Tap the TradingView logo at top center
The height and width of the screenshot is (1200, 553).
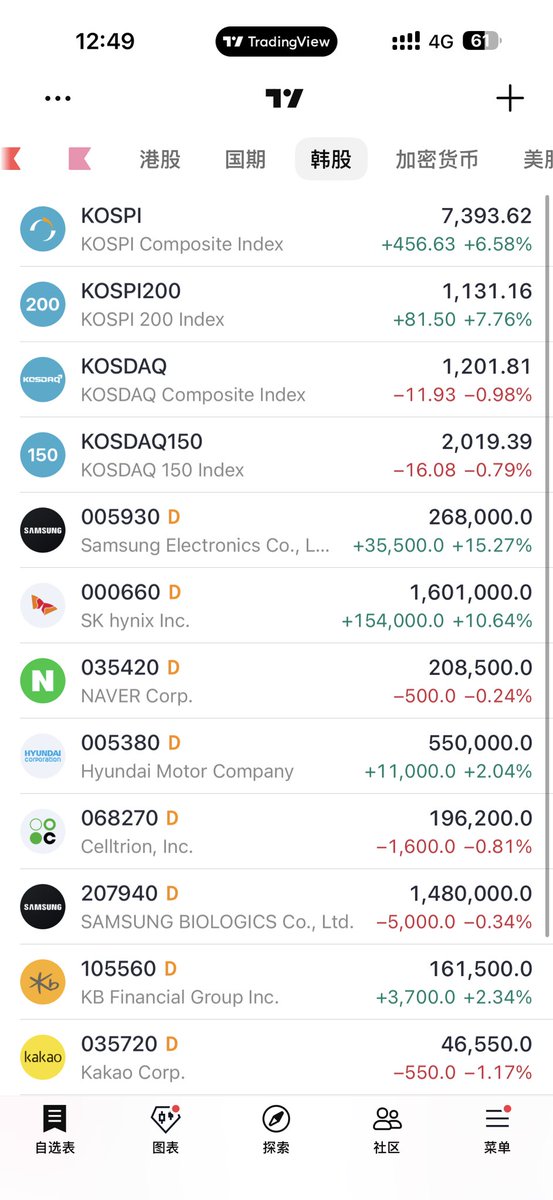284,98
